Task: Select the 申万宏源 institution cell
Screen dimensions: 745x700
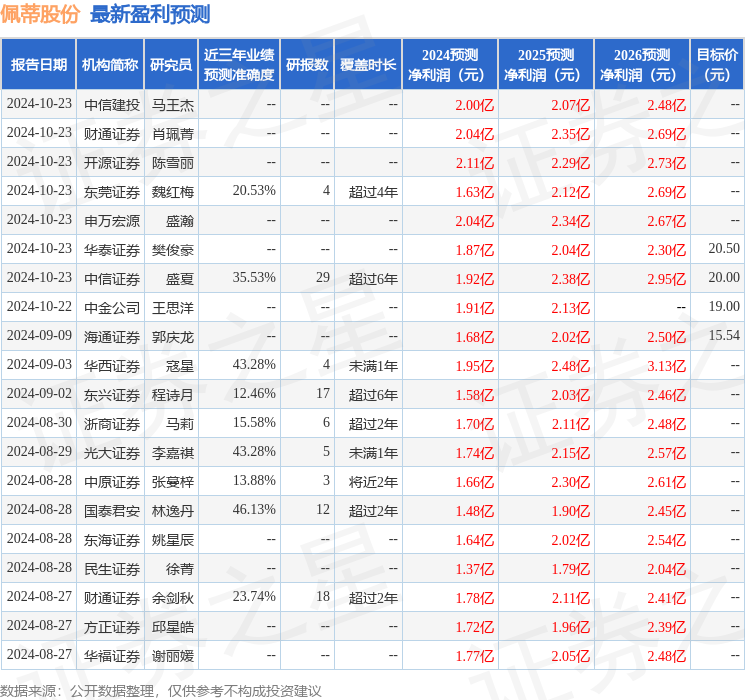Action: (112, 221)
